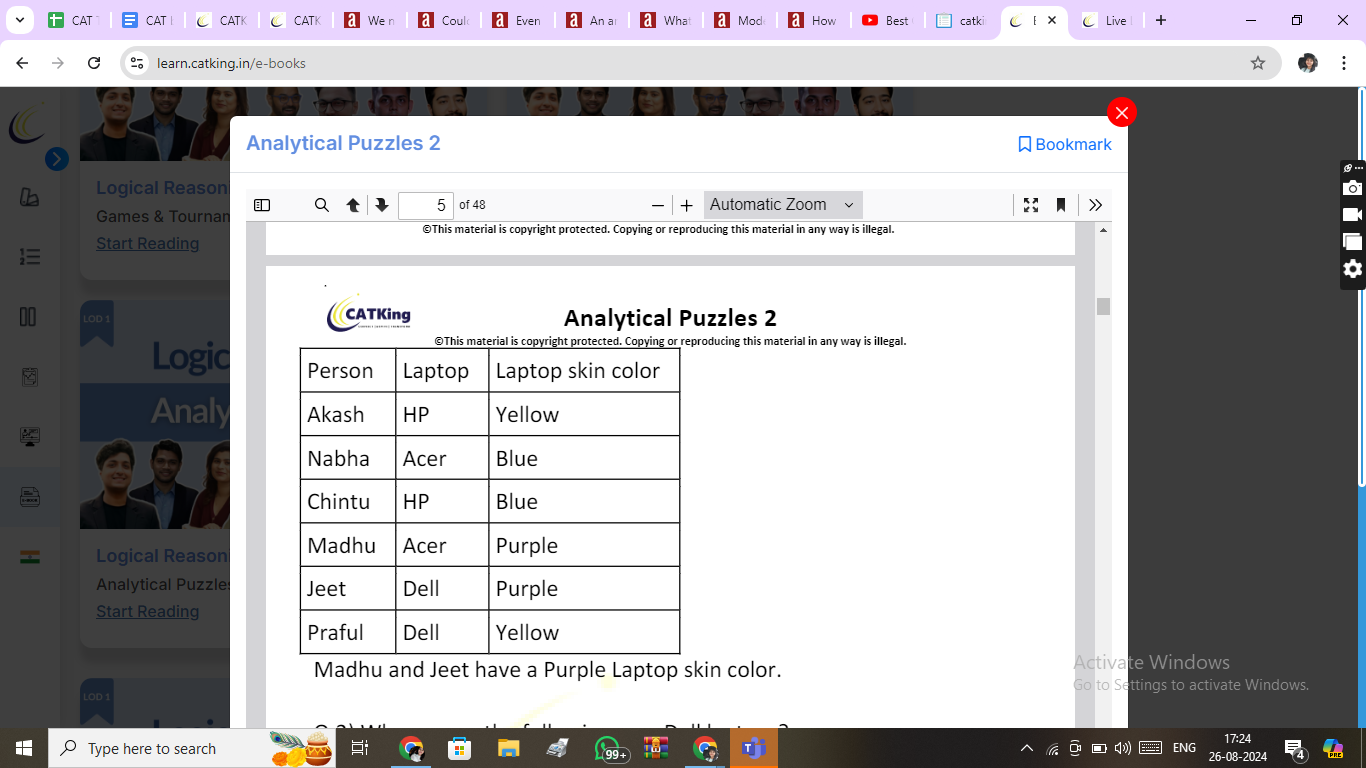Image resolution: width=1366 pixels, height=768 pixels.
Task: Open the Chrome three-dot menu
Action: tap(1343, 63)
